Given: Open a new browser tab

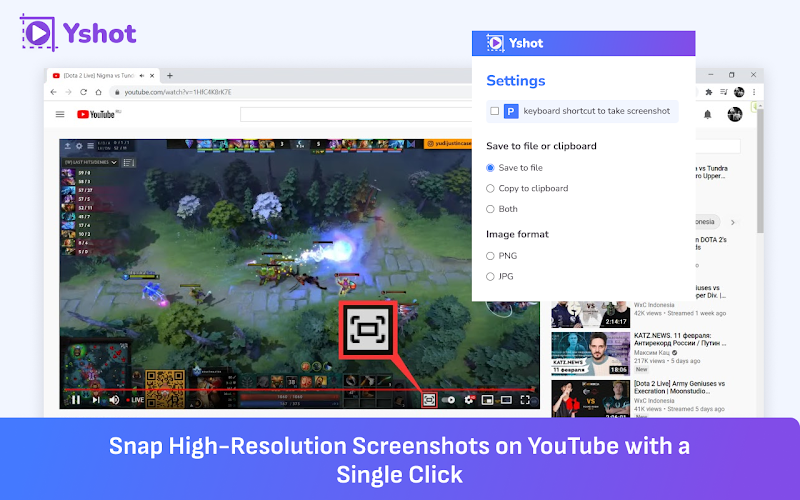Looking at the screenshot, I should click(170, 76).
